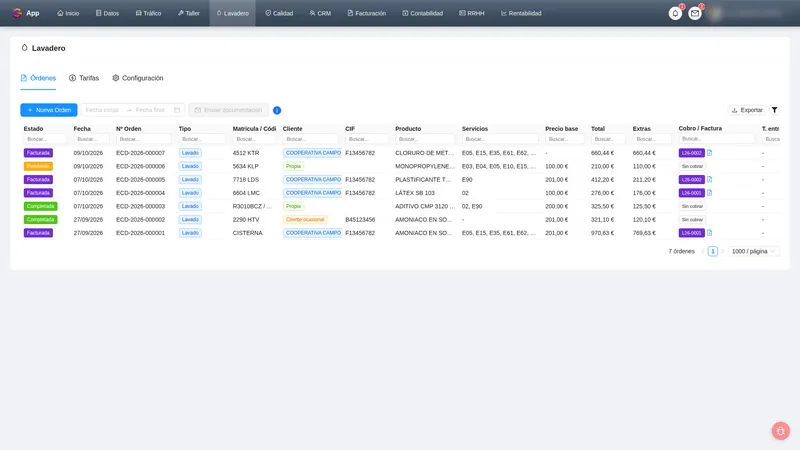Open invoice document icon for order ECD-2026-000005

709,180
